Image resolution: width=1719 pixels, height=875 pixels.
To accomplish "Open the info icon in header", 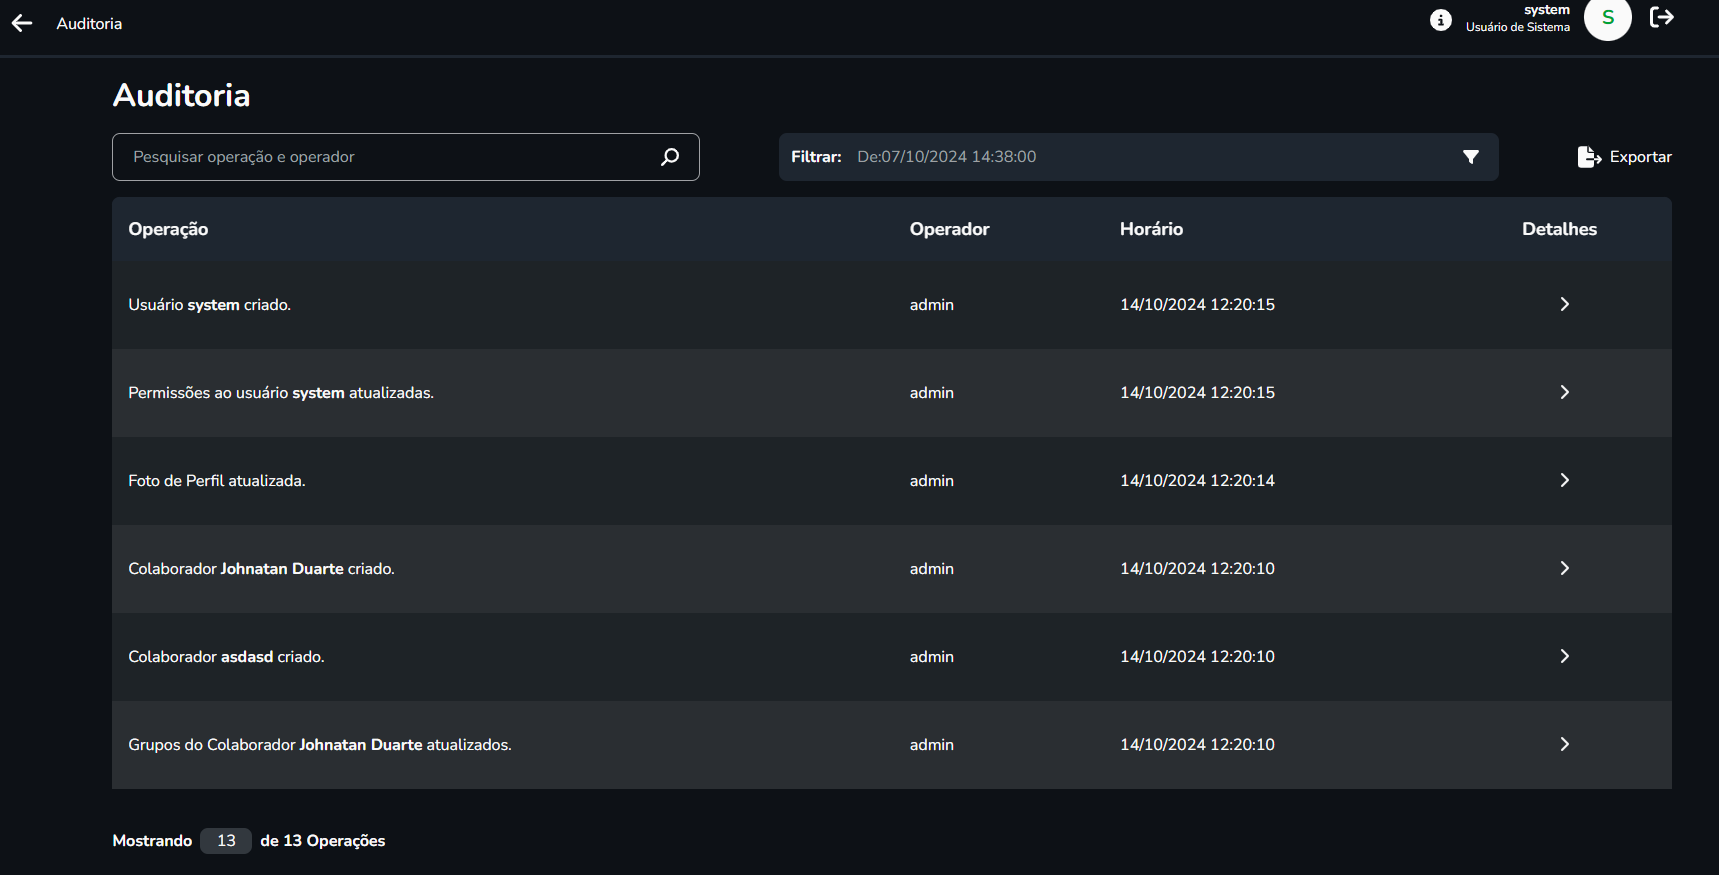I will coord(1440,20).
